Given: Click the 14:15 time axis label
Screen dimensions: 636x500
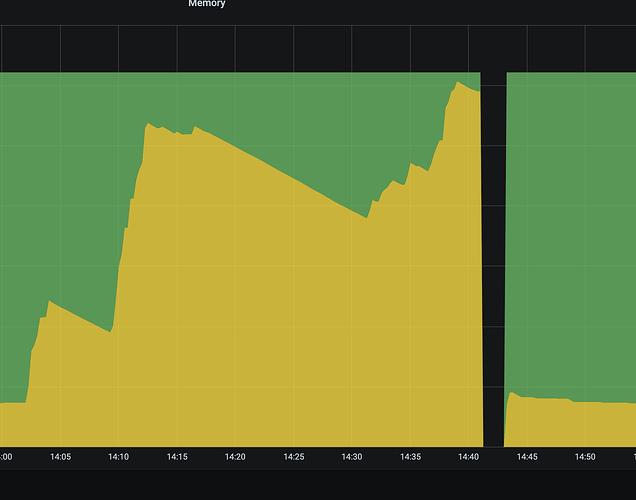Looking at the screenshot, I should 177,457.
